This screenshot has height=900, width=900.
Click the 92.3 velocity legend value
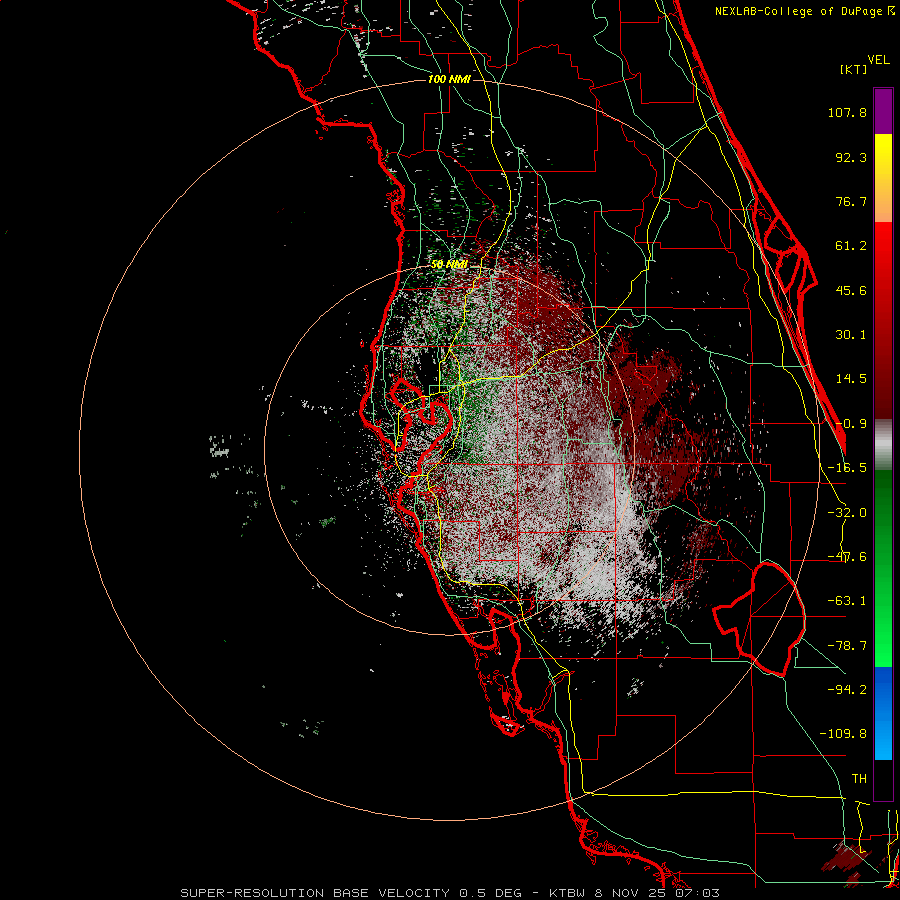[x=851, y=157]
